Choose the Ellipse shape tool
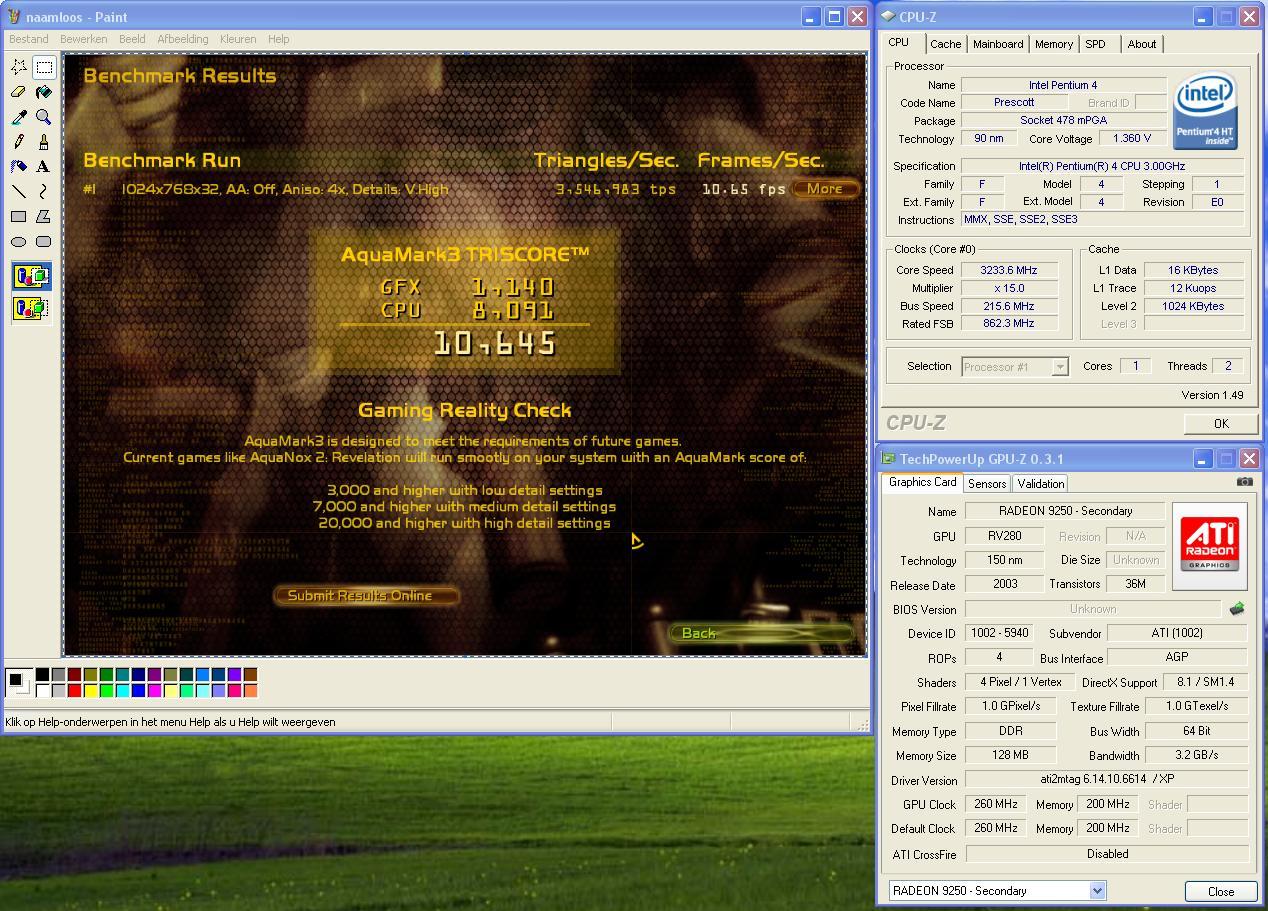The height and width of the screenshot is (911, 1268). click(x=18, y=241)
